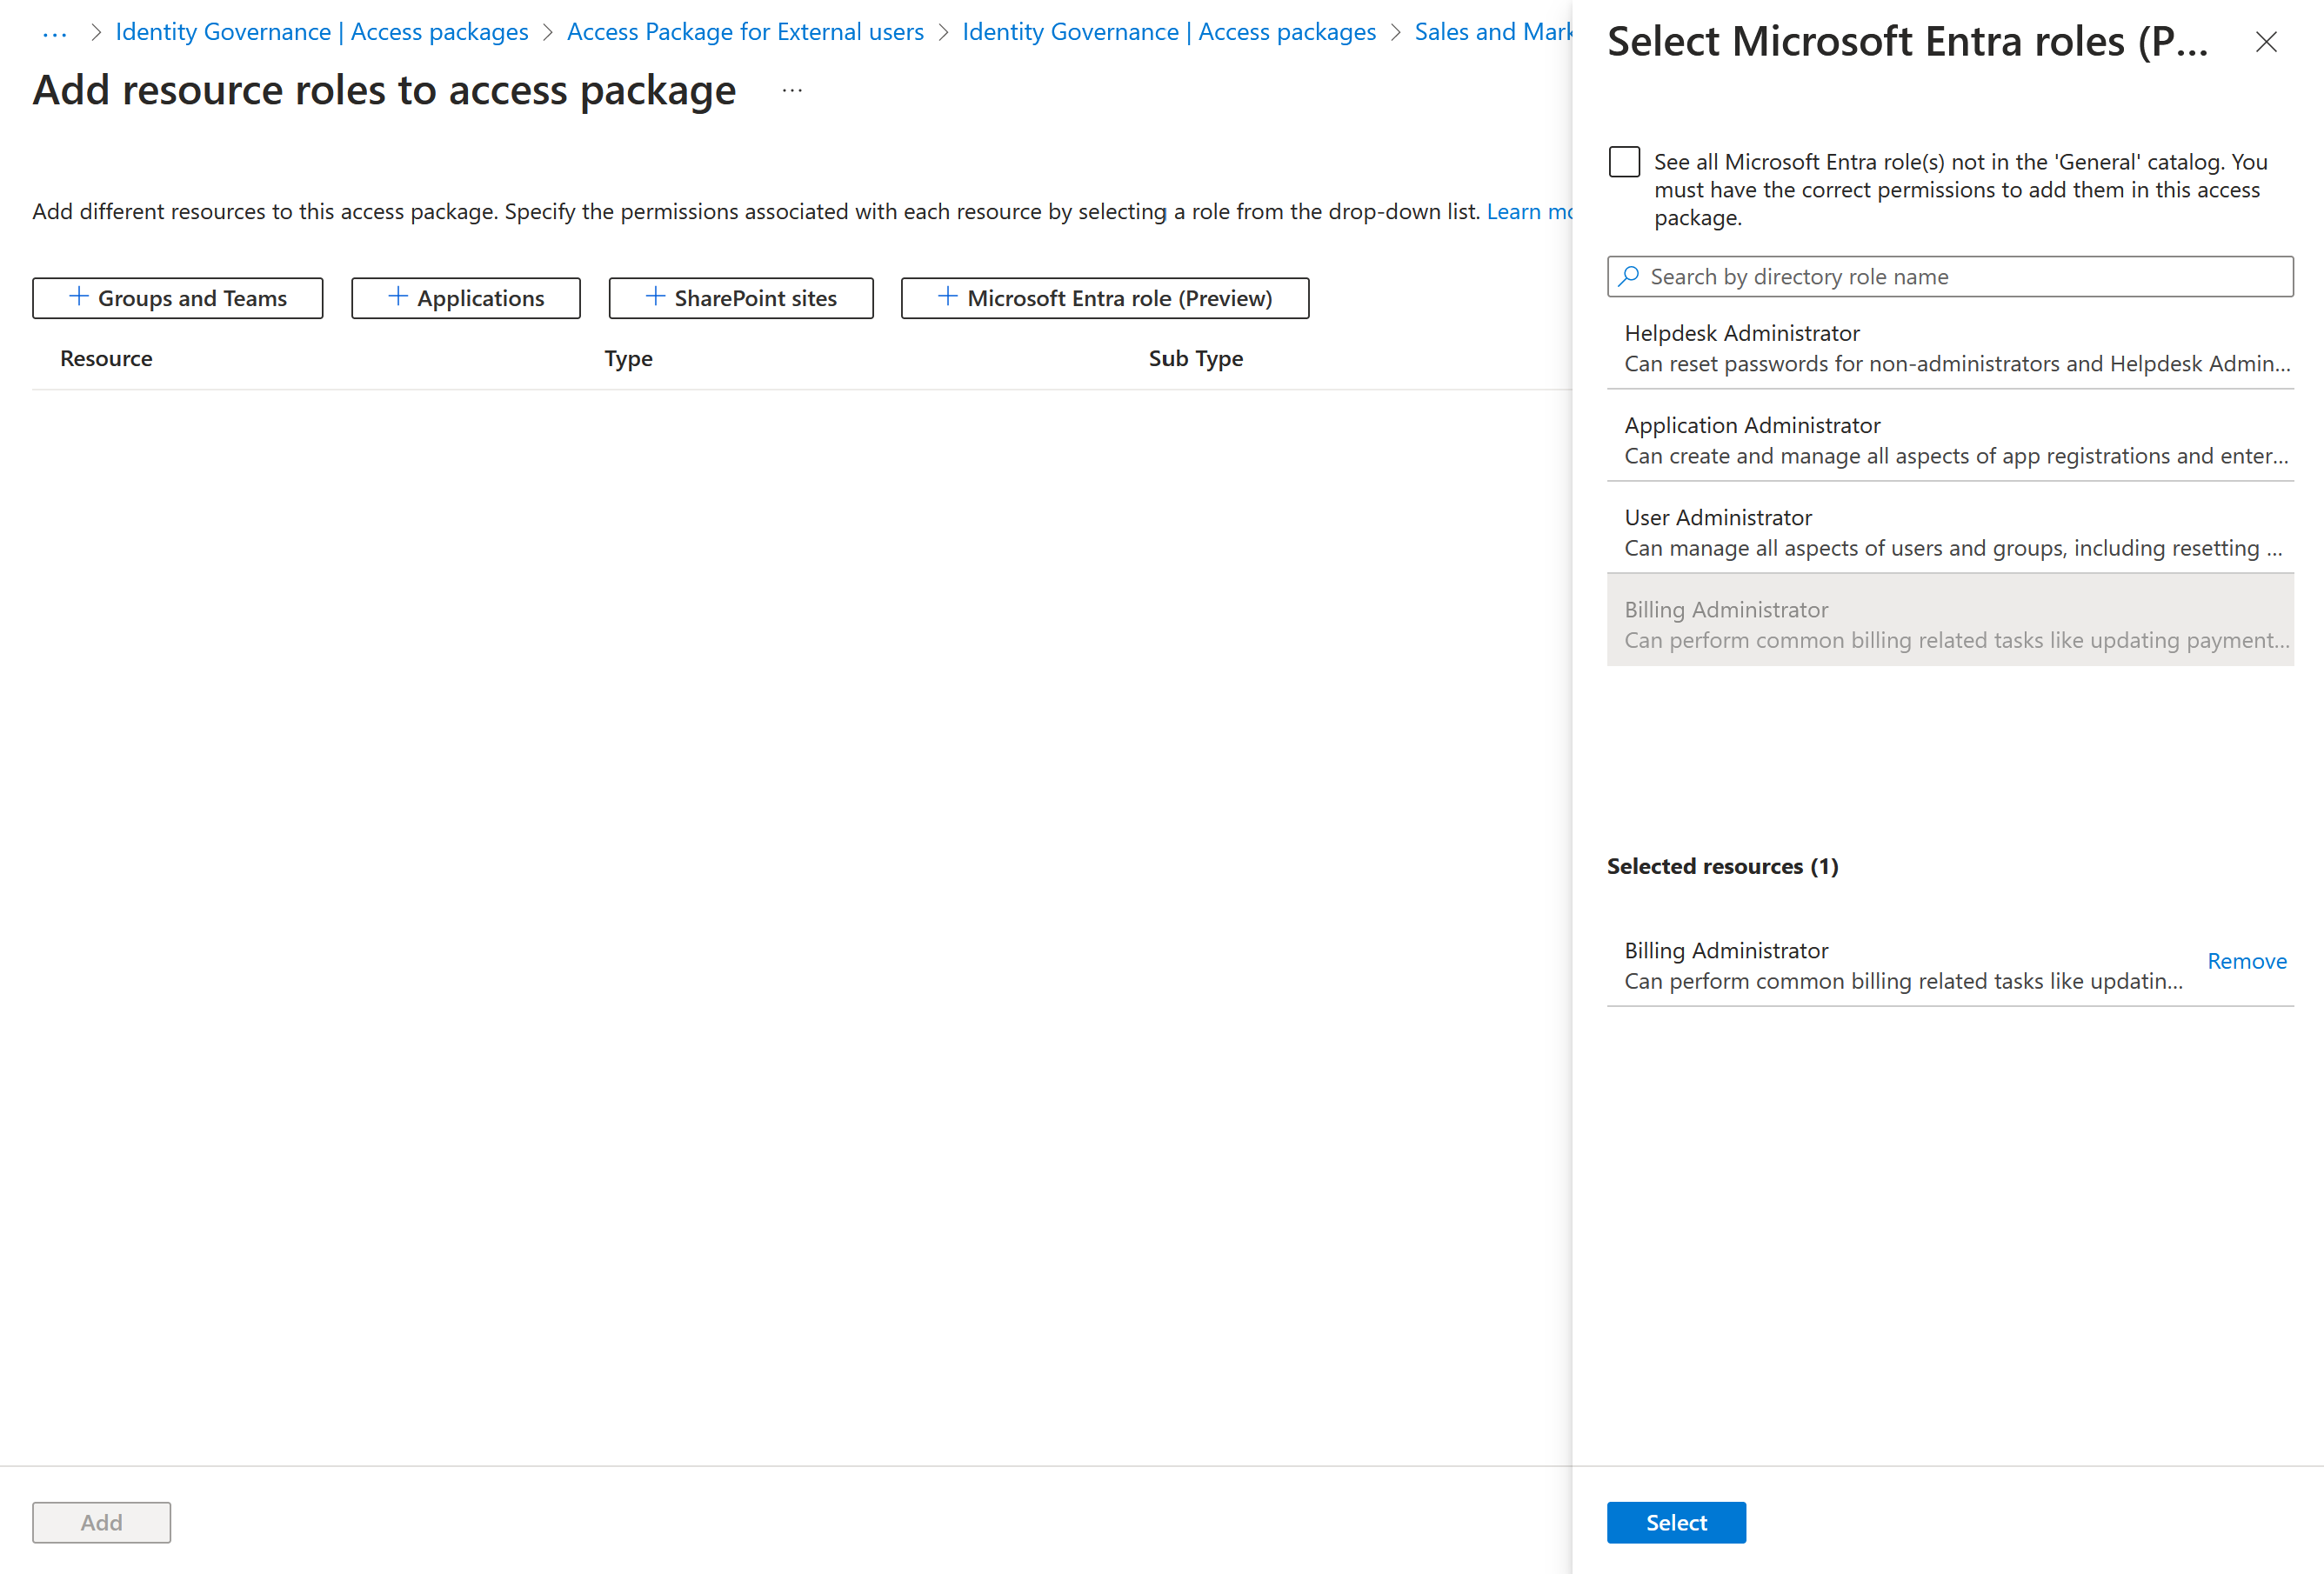Click the Select button to confirm selection
Viewport: 2324px width, 1574px height.
tap(1676, 1521)
